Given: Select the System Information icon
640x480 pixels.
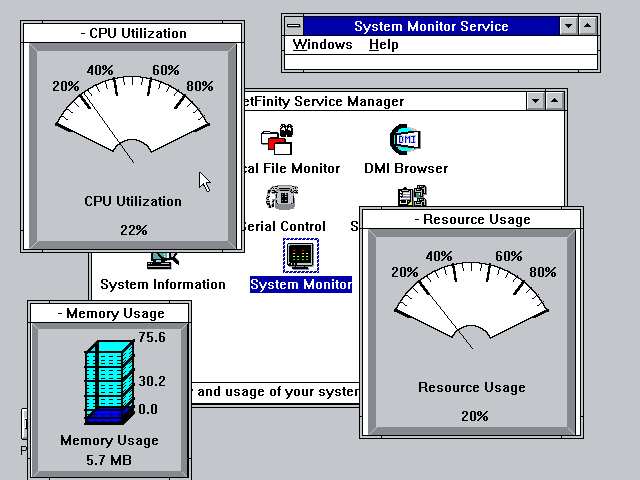Looking at the screenshot, I should coord(162,259).
